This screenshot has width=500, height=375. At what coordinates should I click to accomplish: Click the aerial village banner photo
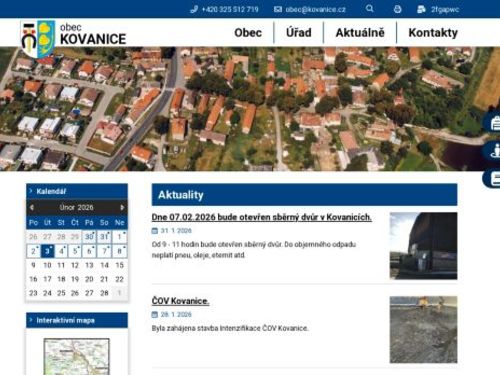coord(250,109)
